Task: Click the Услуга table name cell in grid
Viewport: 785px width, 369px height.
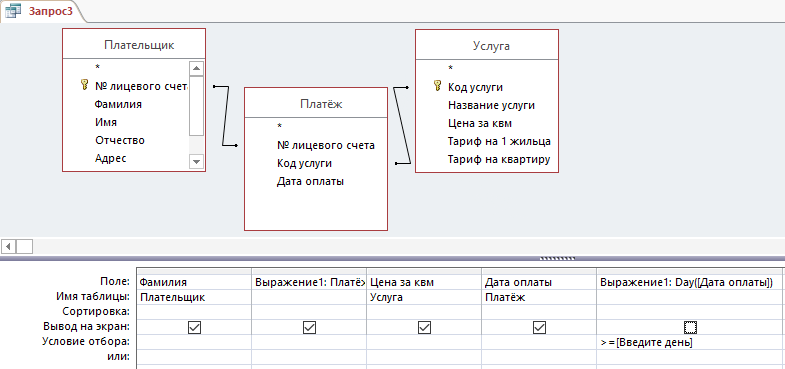Action: point(424,297)
